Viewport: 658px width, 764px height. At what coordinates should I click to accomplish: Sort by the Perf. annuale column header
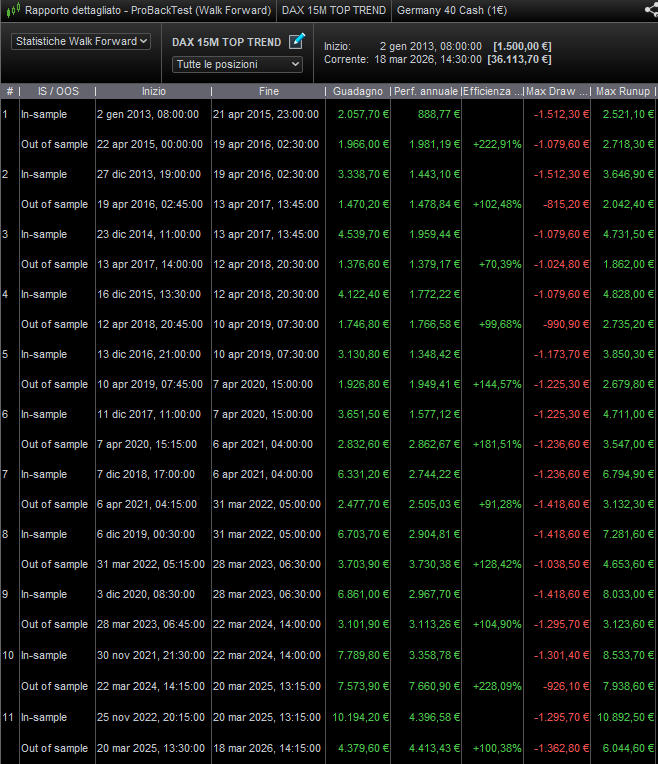tap(426, 91)
